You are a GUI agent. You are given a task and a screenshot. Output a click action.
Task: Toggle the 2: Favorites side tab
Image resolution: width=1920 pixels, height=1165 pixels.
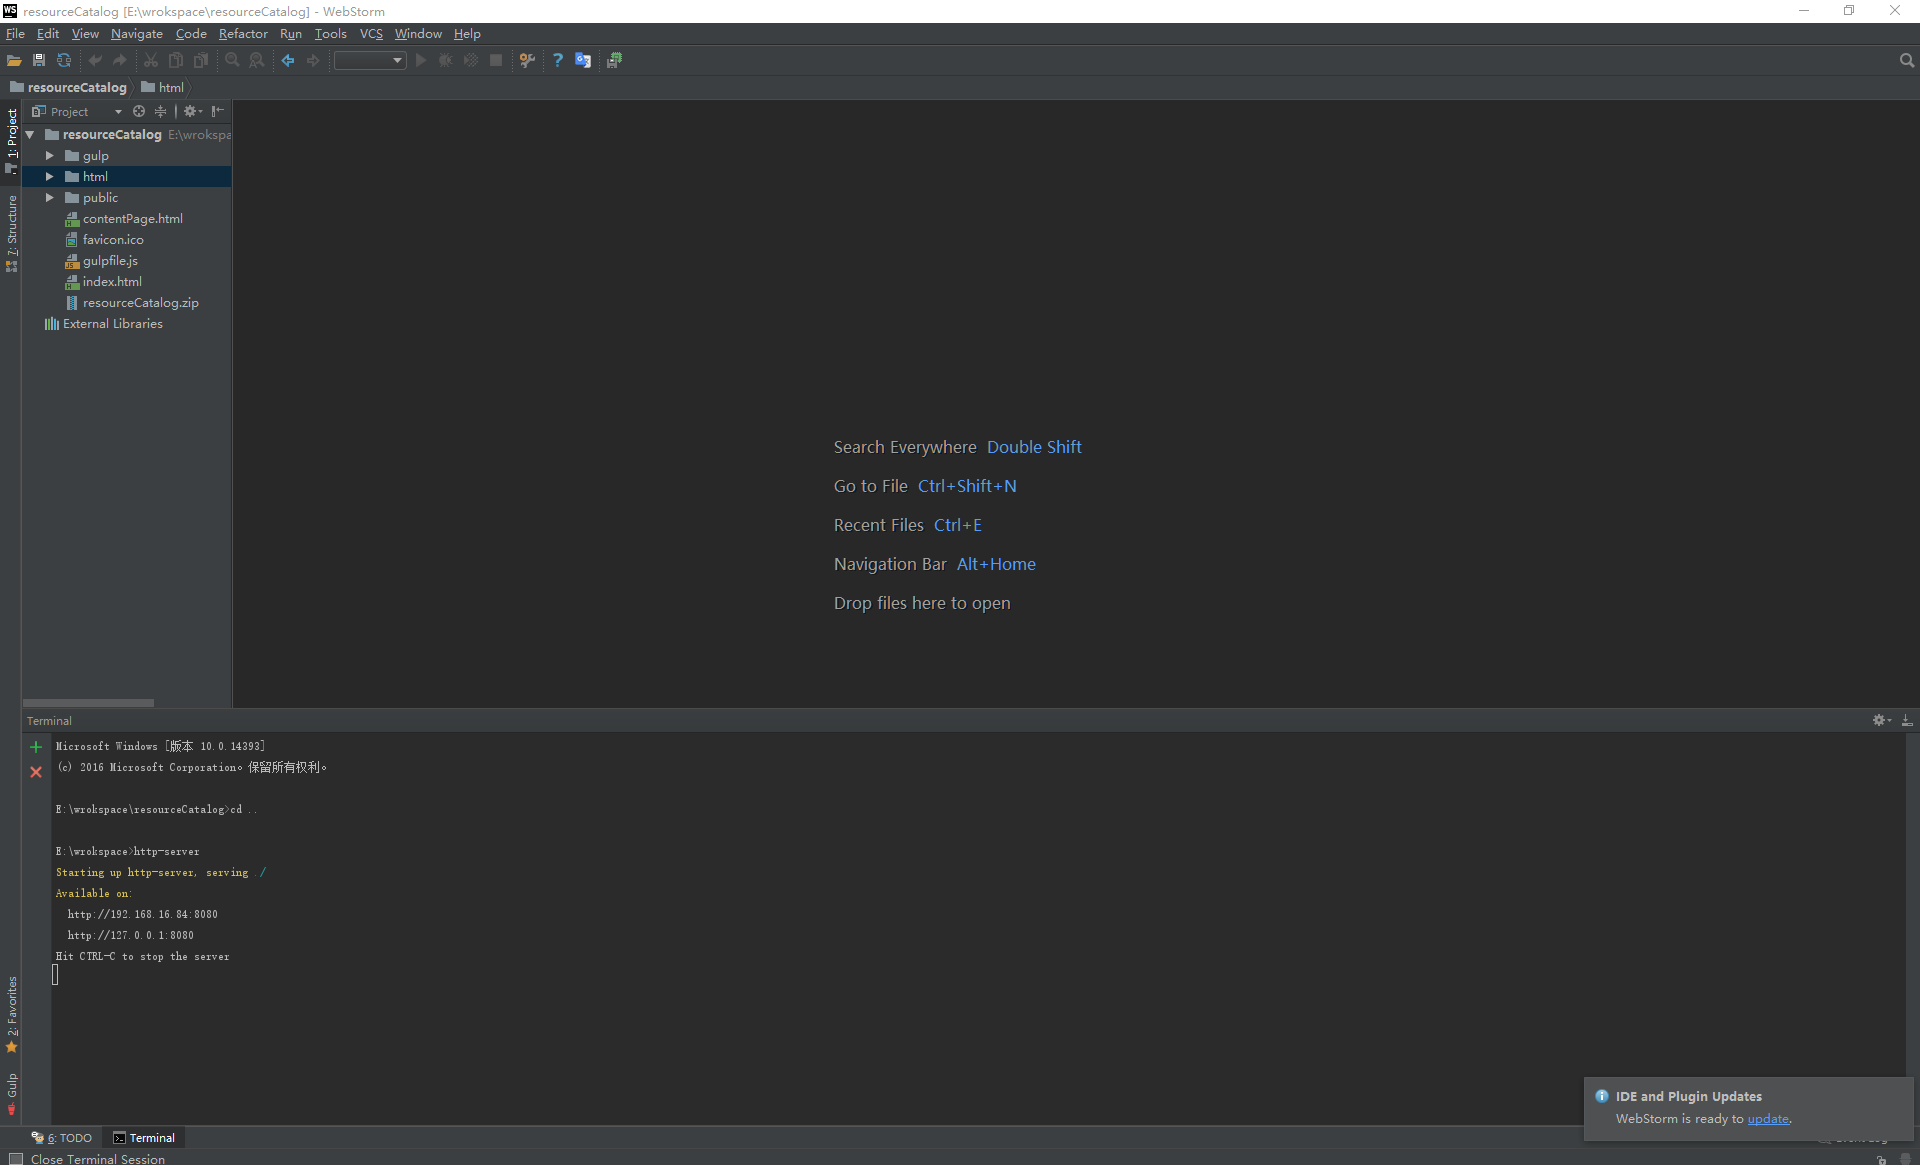11,1014
